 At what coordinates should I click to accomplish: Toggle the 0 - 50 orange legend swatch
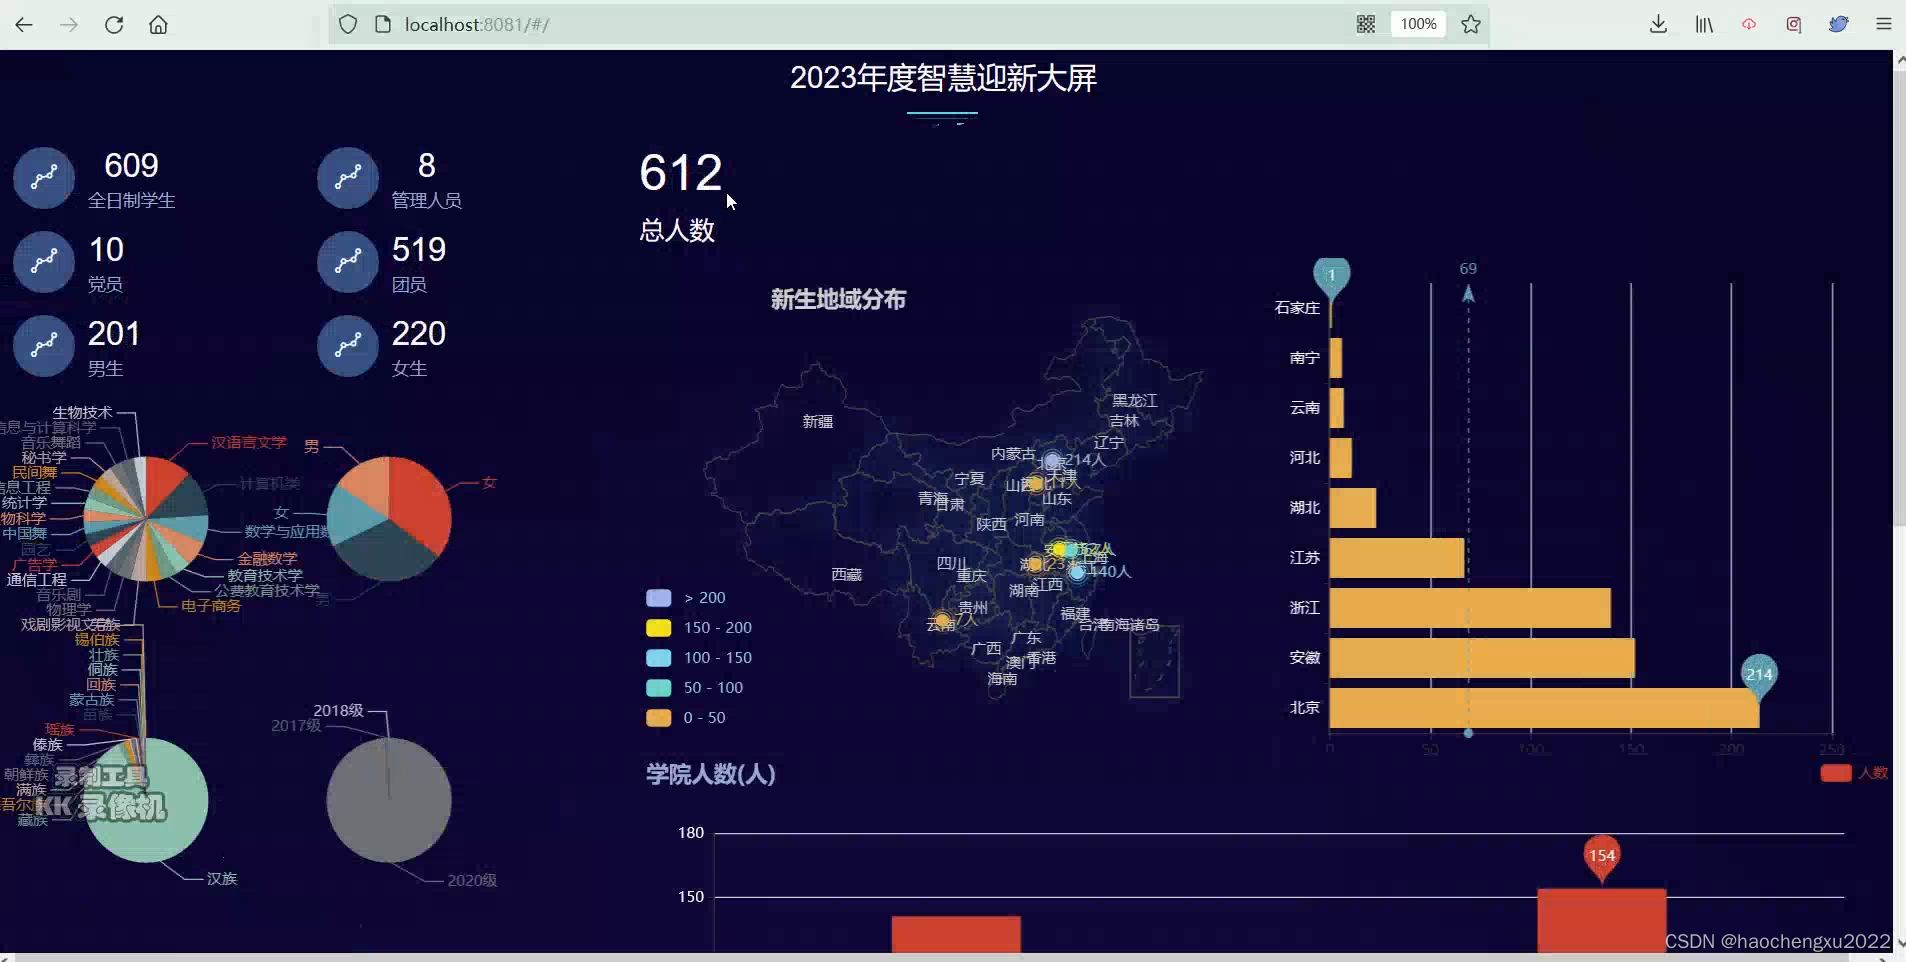pyautogui.click(x=659, y=718)
